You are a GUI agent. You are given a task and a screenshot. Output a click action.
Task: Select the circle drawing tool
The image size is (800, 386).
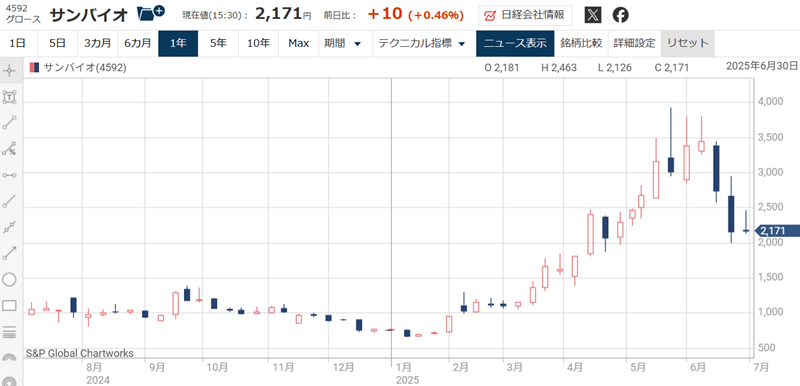click(x=10, y=279)
